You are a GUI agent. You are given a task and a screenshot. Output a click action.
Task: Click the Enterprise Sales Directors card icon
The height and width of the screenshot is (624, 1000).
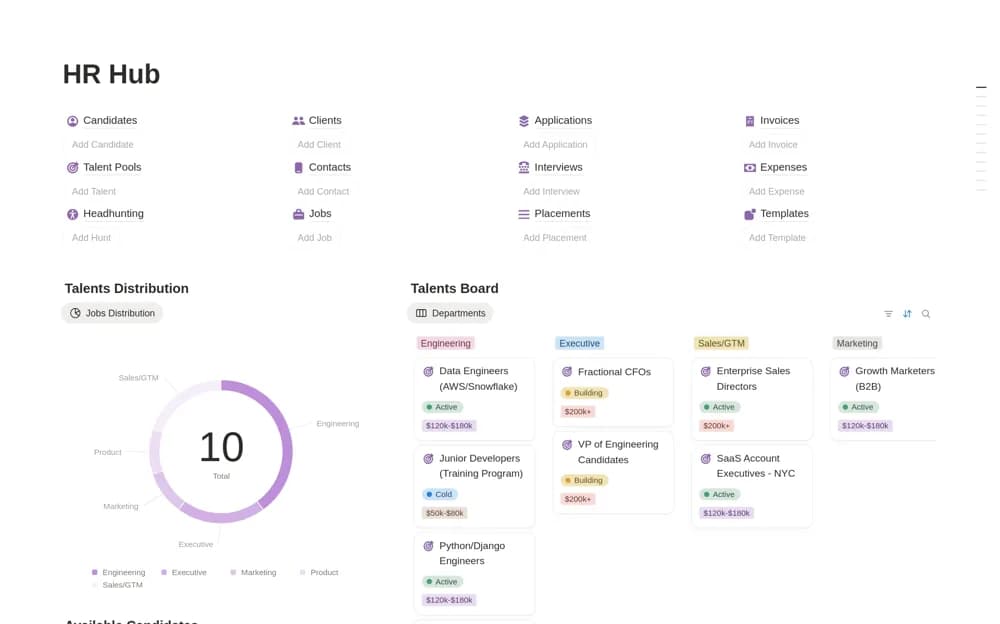coord(705,371)
